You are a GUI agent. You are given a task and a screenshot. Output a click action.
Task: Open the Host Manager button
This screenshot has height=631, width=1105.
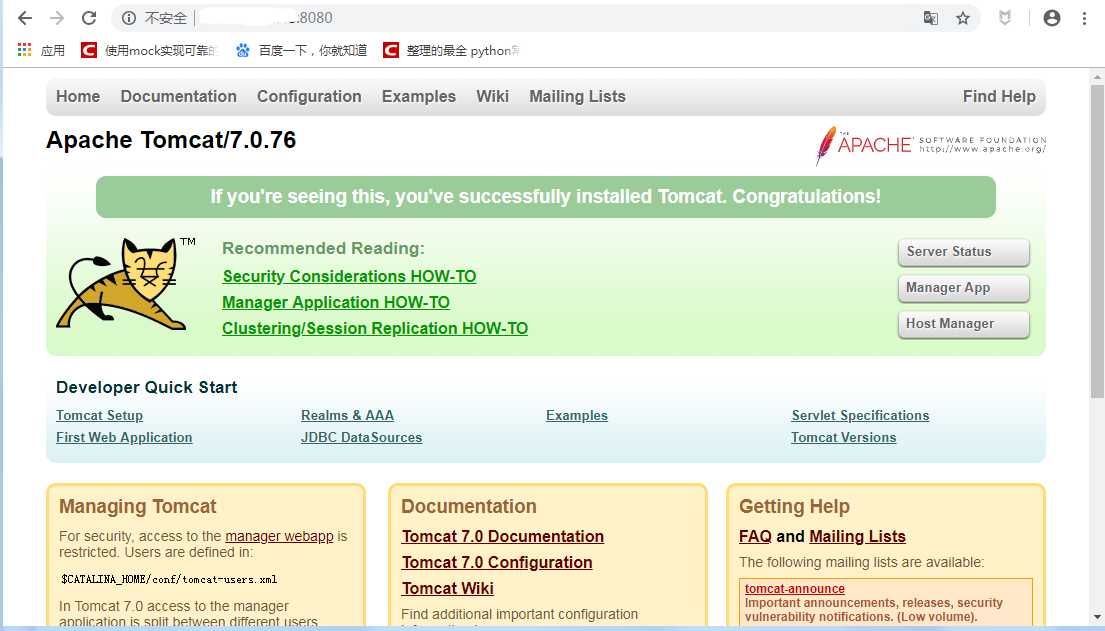tap(963, 324)
